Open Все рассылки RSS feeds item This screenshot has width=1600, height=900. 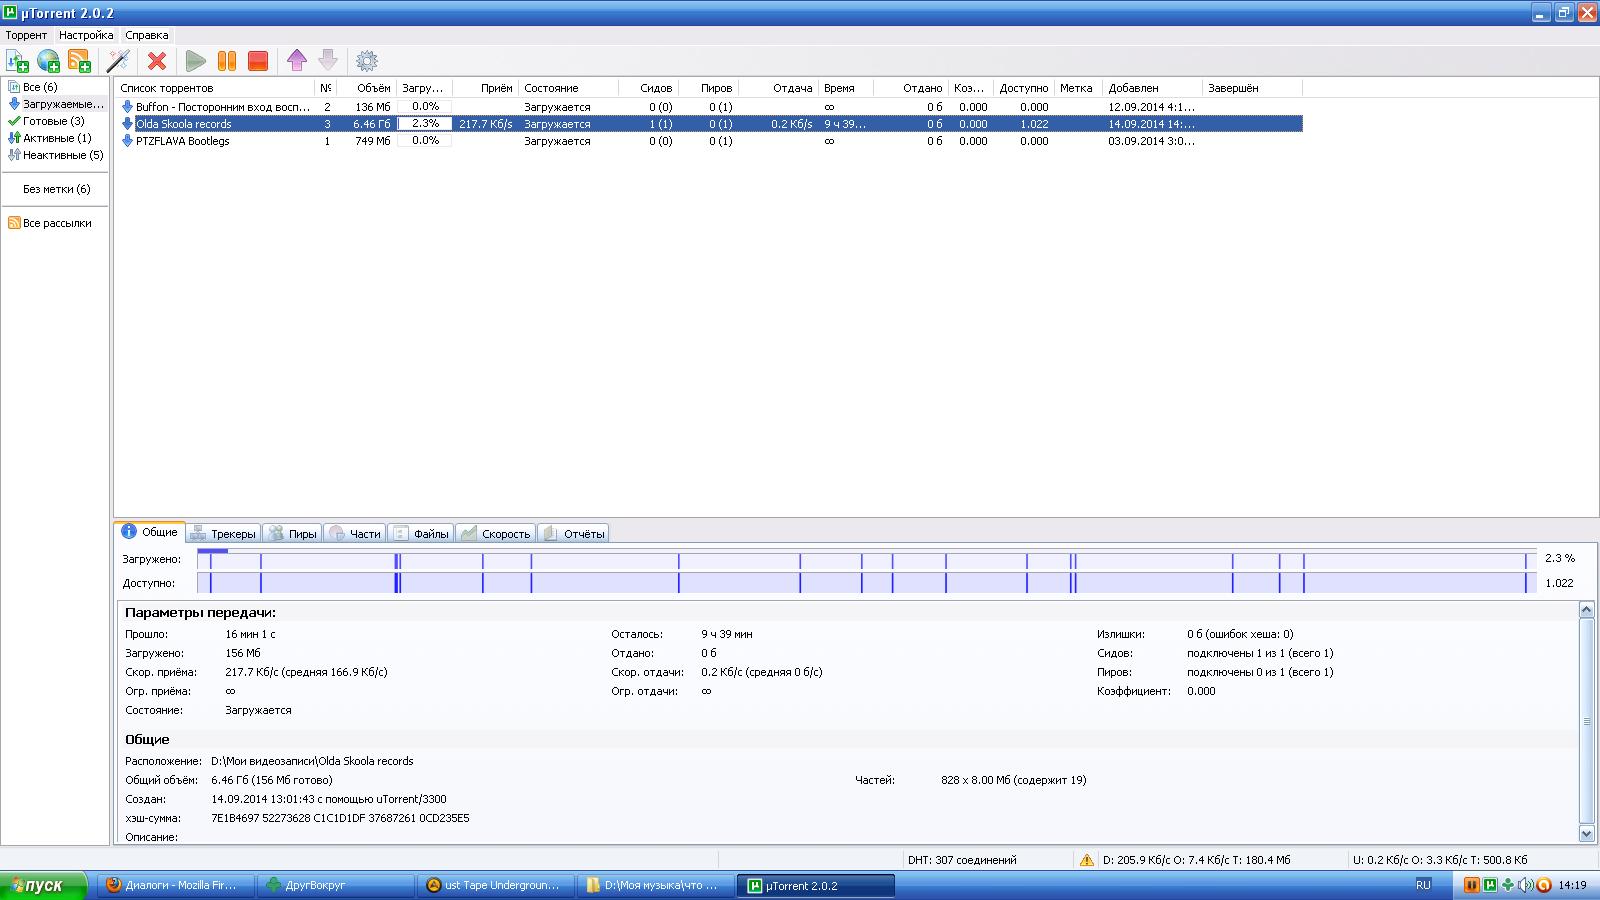click(x=50, y=223)
